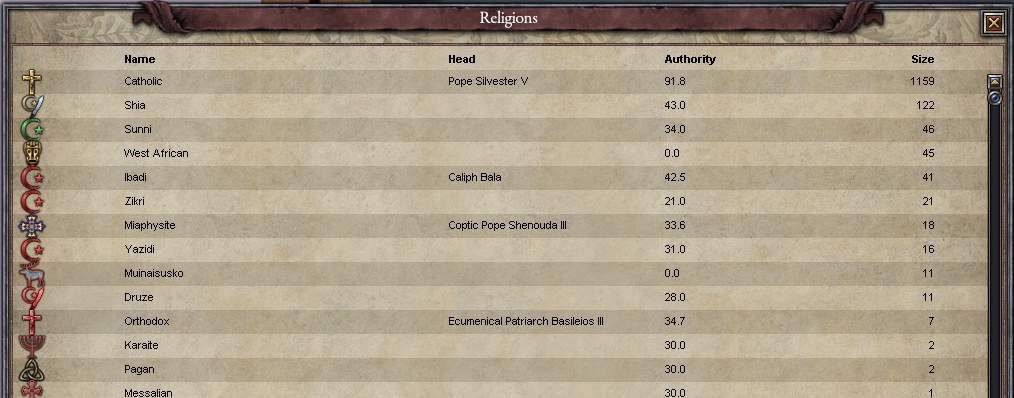The image size is (1014, 398).
Task: Click the Pagan triquetra knot icon
Action: coord(32,370)
